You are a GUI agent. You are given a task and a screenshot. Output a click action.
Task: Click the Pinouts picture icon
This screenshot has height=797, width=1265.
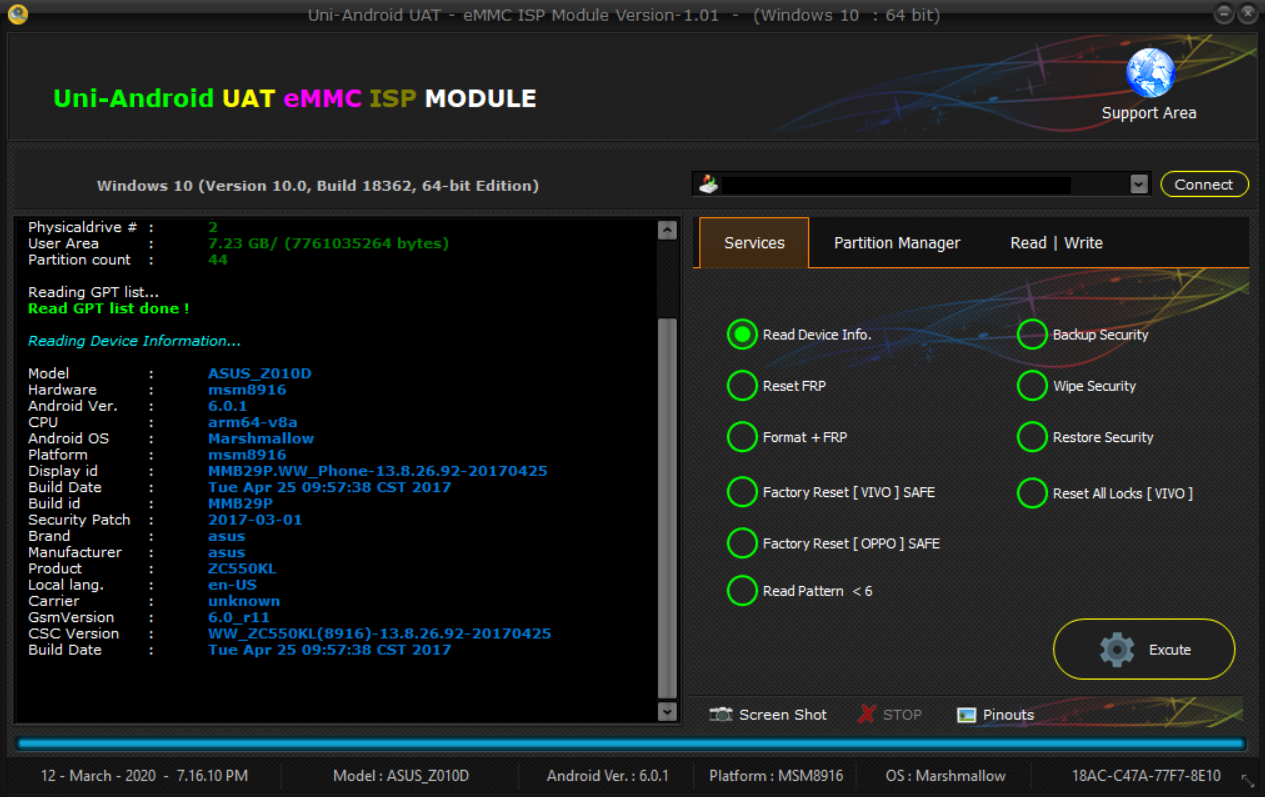[966, 715]
